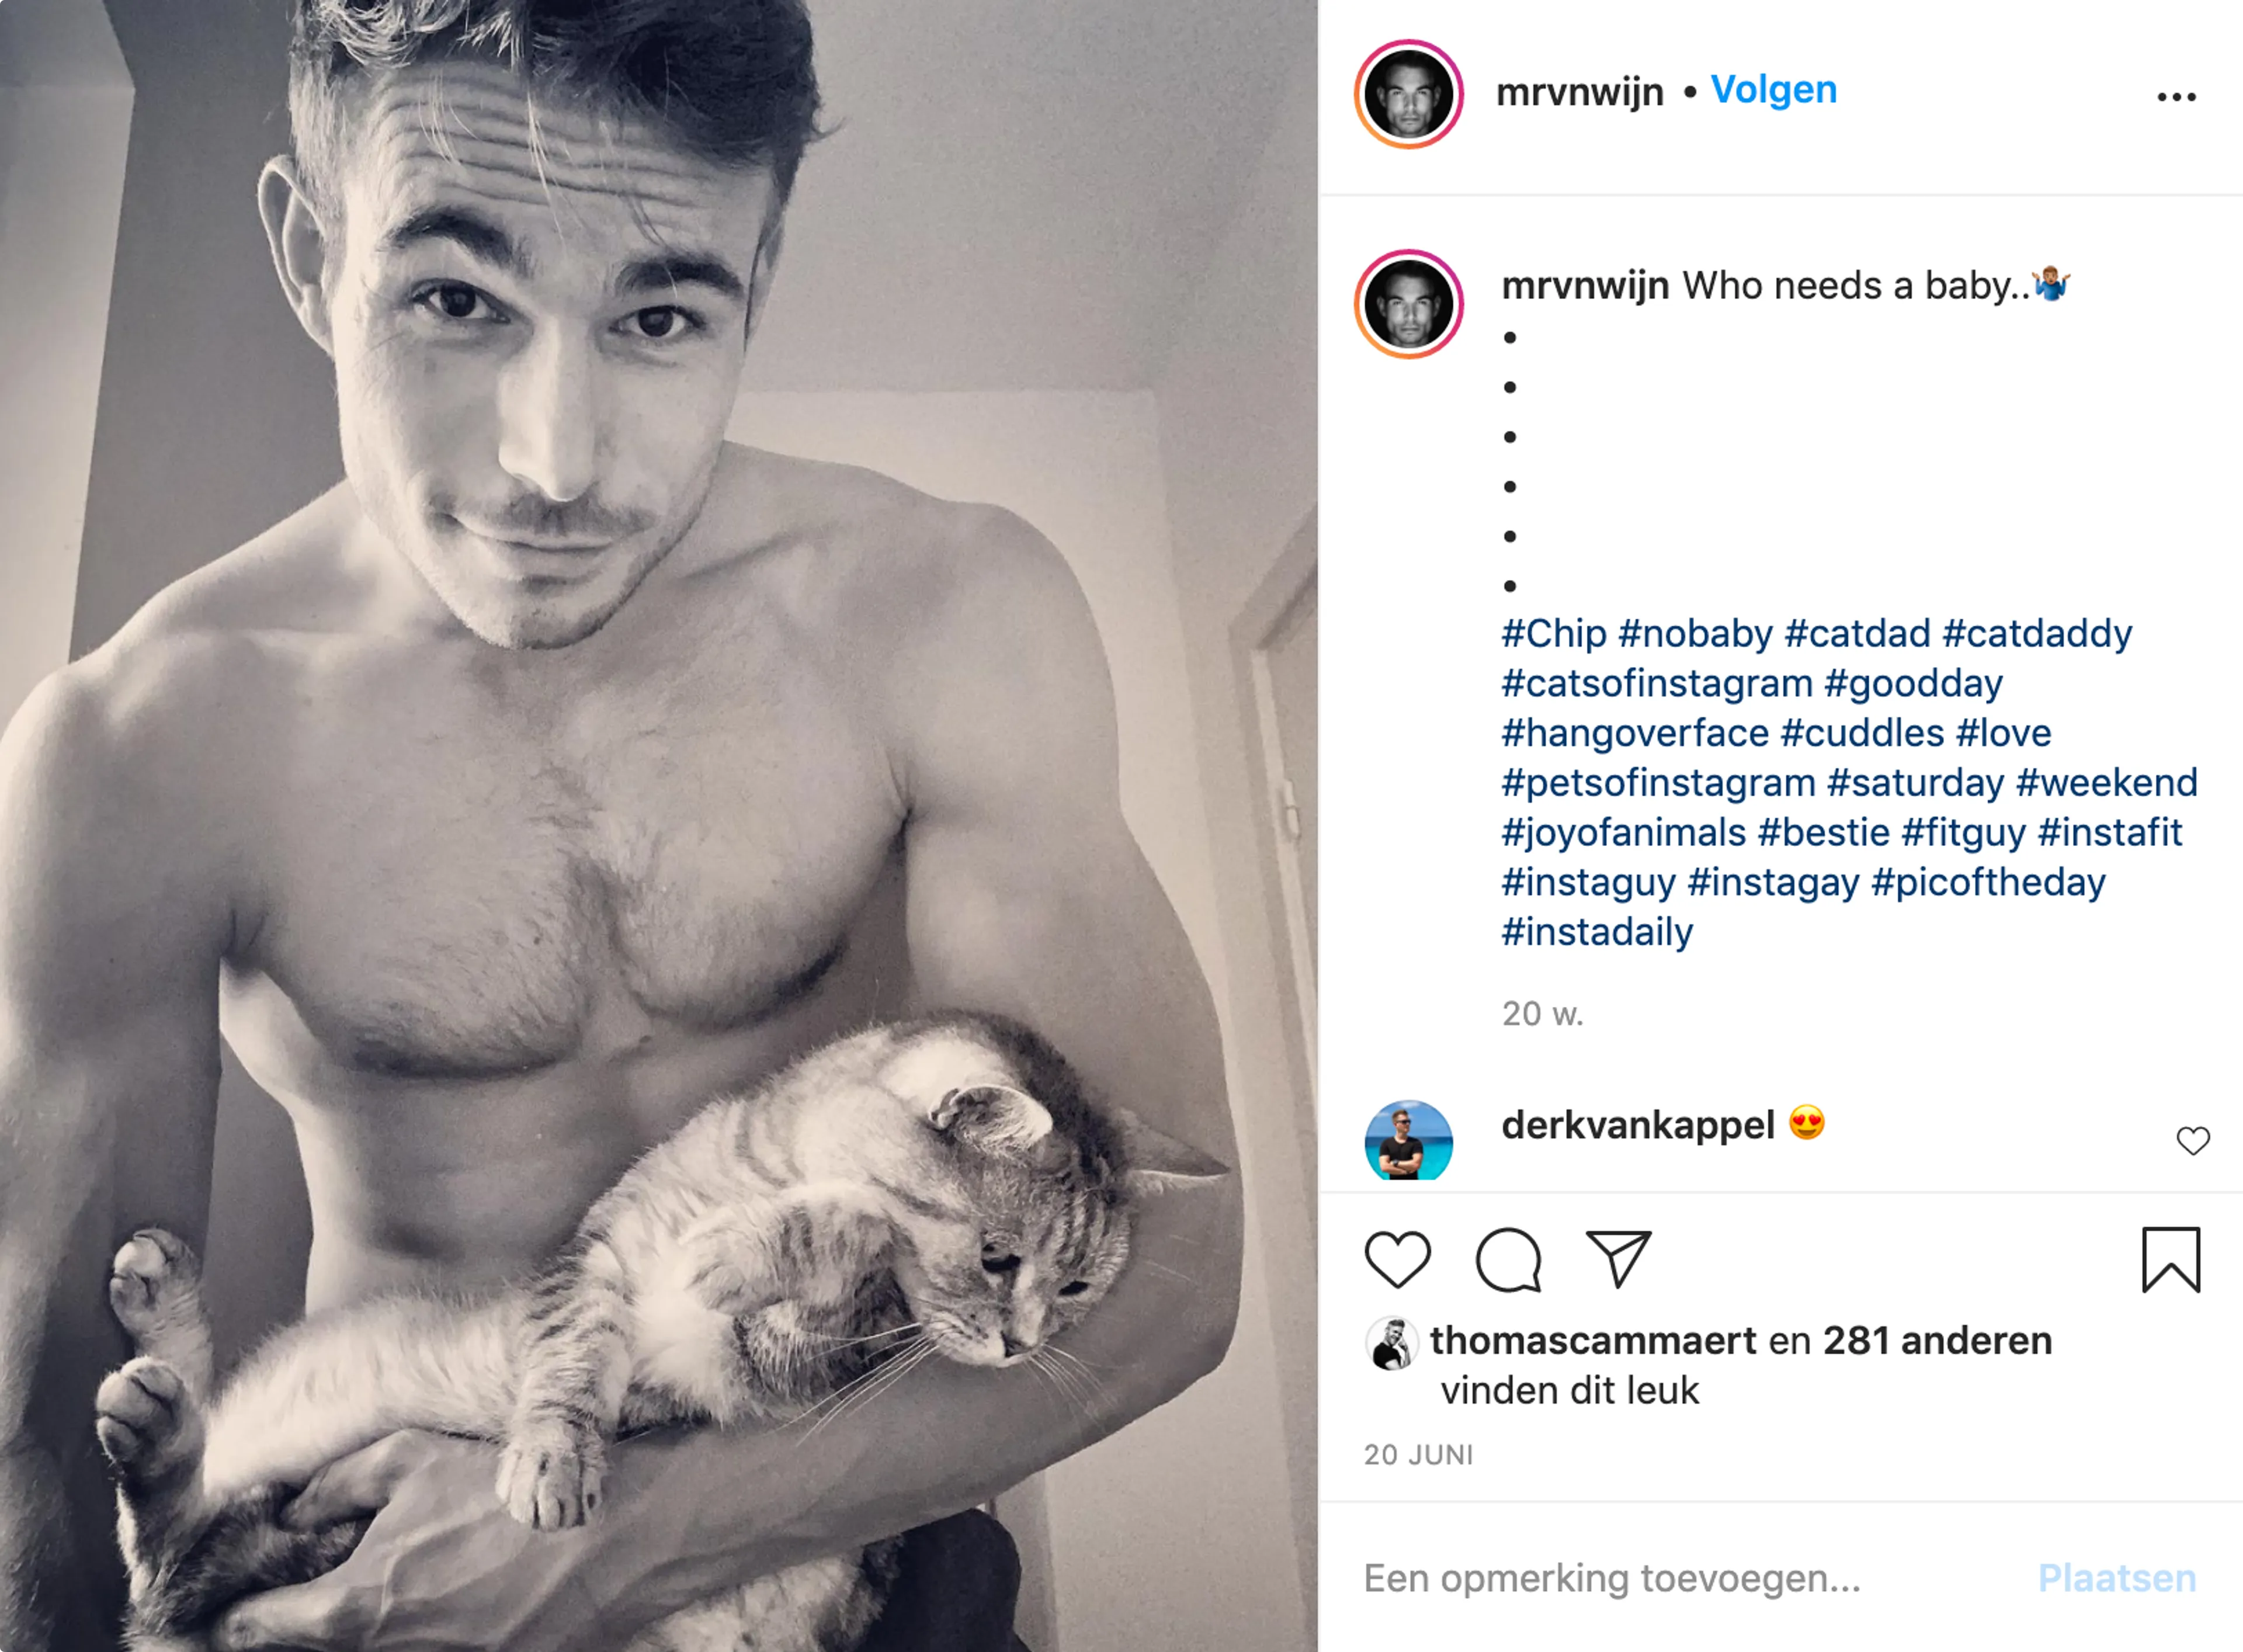Click thomascammaert's small avatar in likes

click(x=1391, y=1343)
